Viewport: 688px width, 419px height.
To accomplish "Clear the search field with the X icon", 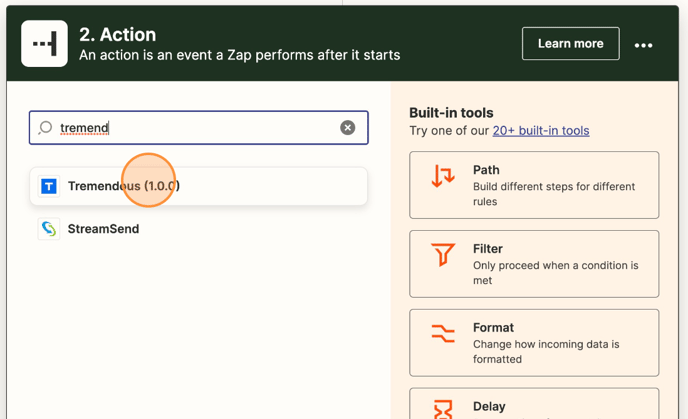I will click(348, 128).
